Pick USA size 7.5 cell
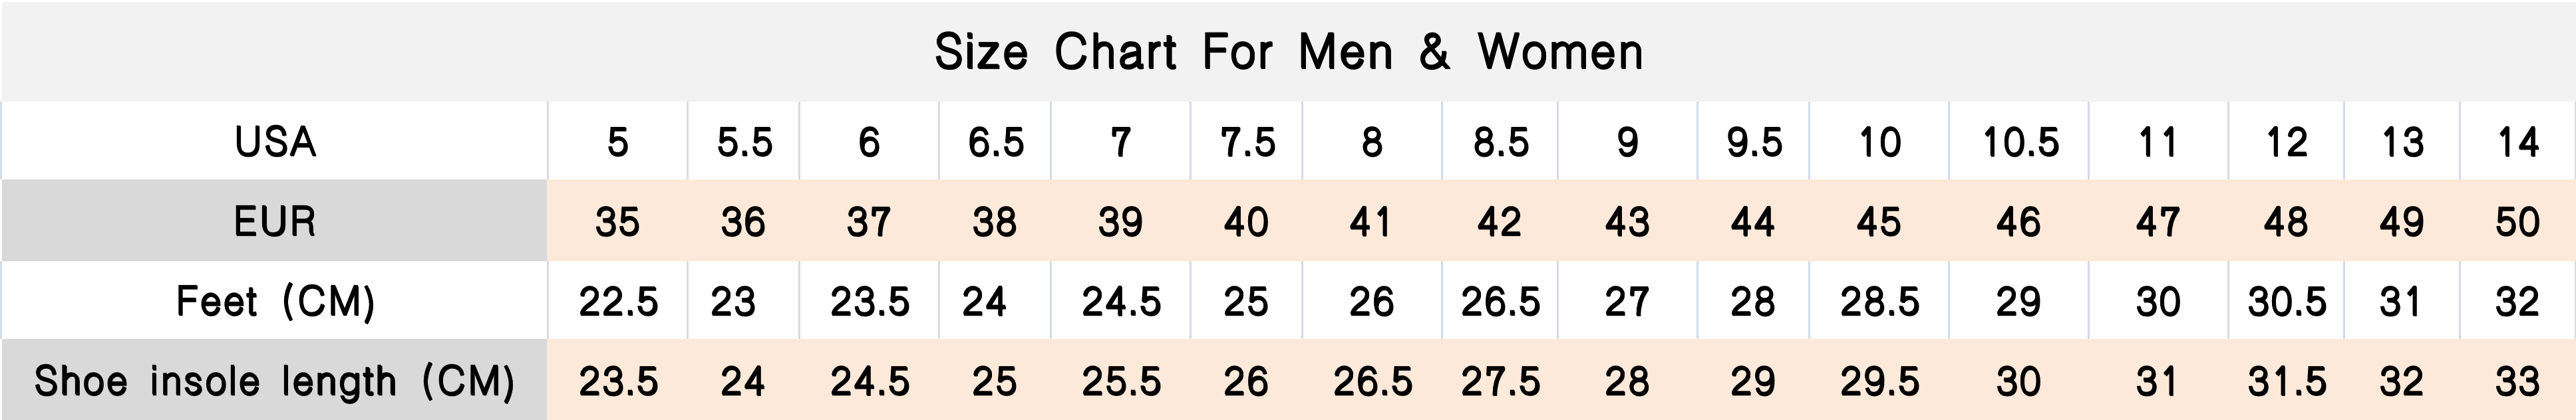 1247,142
